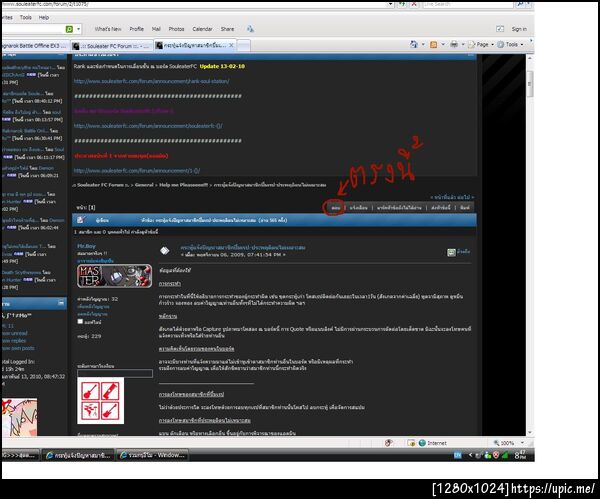Click the search magnifier button
This screenshot has width=600, height=499.
coord(520,4)
